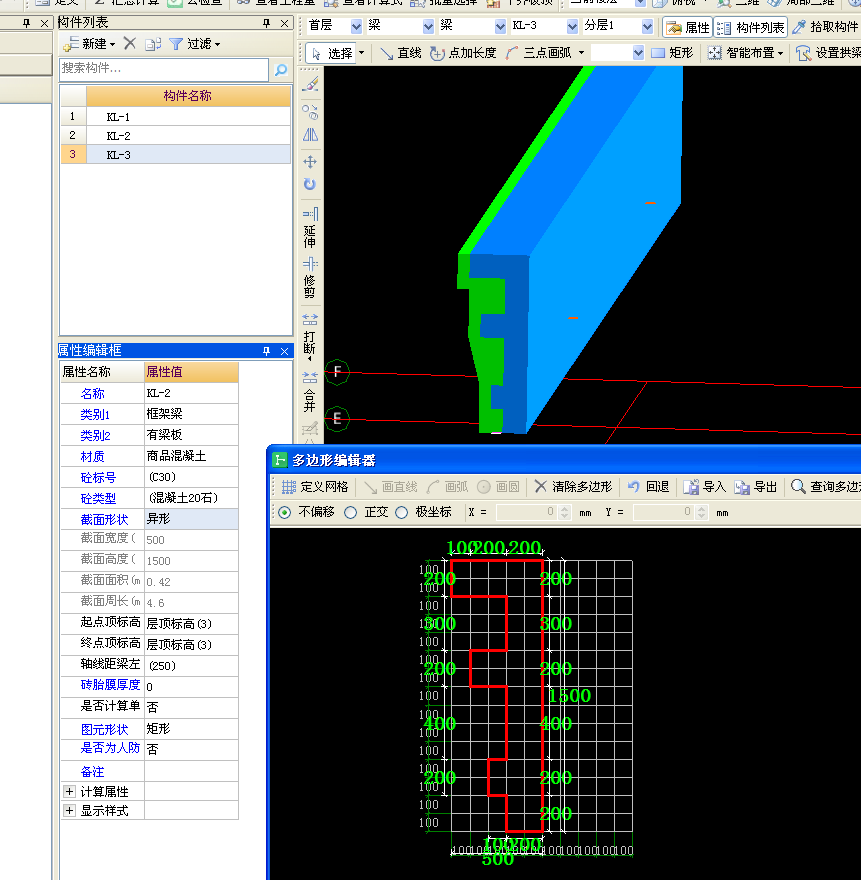Click the 名称 property value KL-2

[191, 393]
